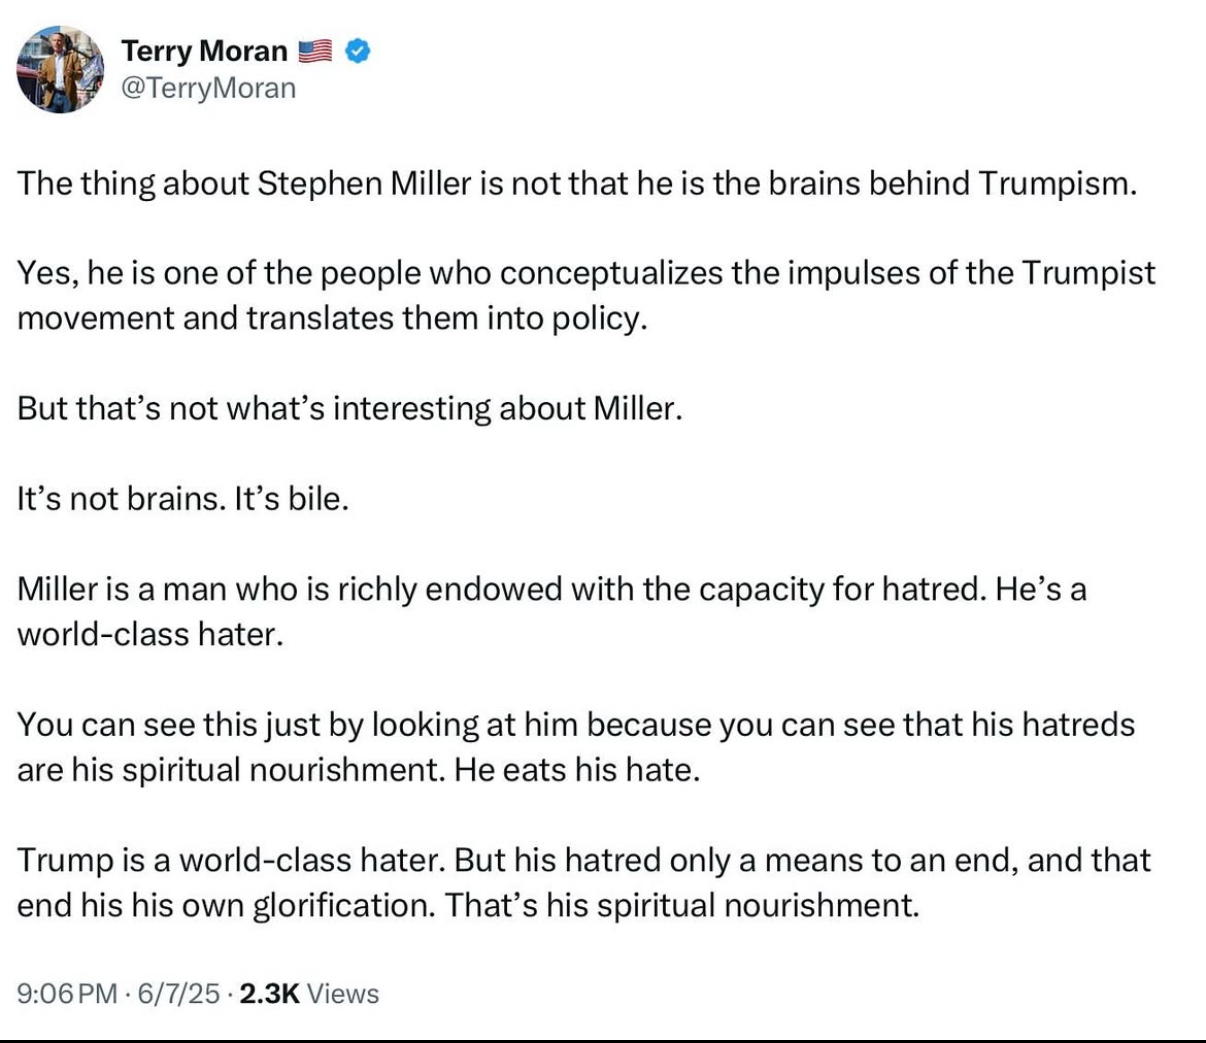Open the Terry Moran display name
Viewport: 1206px width, 1043px height.
click(204, 50)
